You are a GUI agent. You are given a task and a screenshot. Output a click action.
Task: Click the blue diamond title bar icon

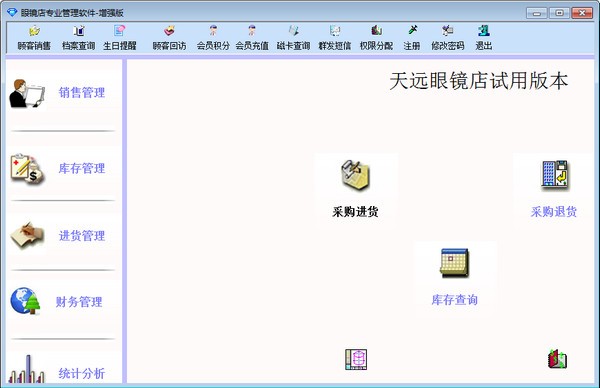point(12,13)
